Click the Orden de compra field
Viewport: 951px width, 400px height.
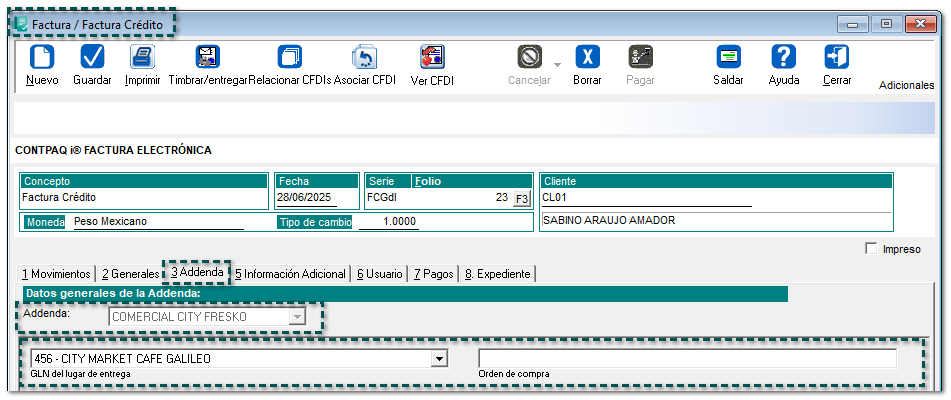[687, 358]
